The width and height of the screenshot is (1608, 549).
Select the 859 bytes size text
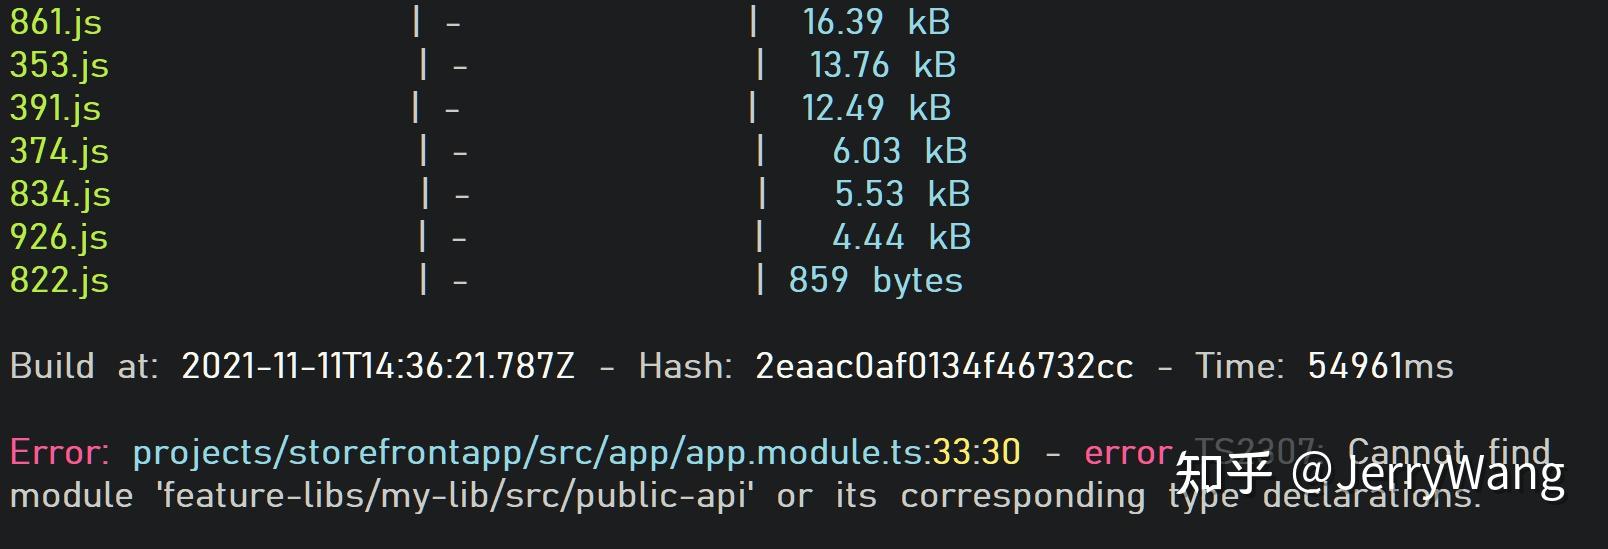[x=875, y=280]
